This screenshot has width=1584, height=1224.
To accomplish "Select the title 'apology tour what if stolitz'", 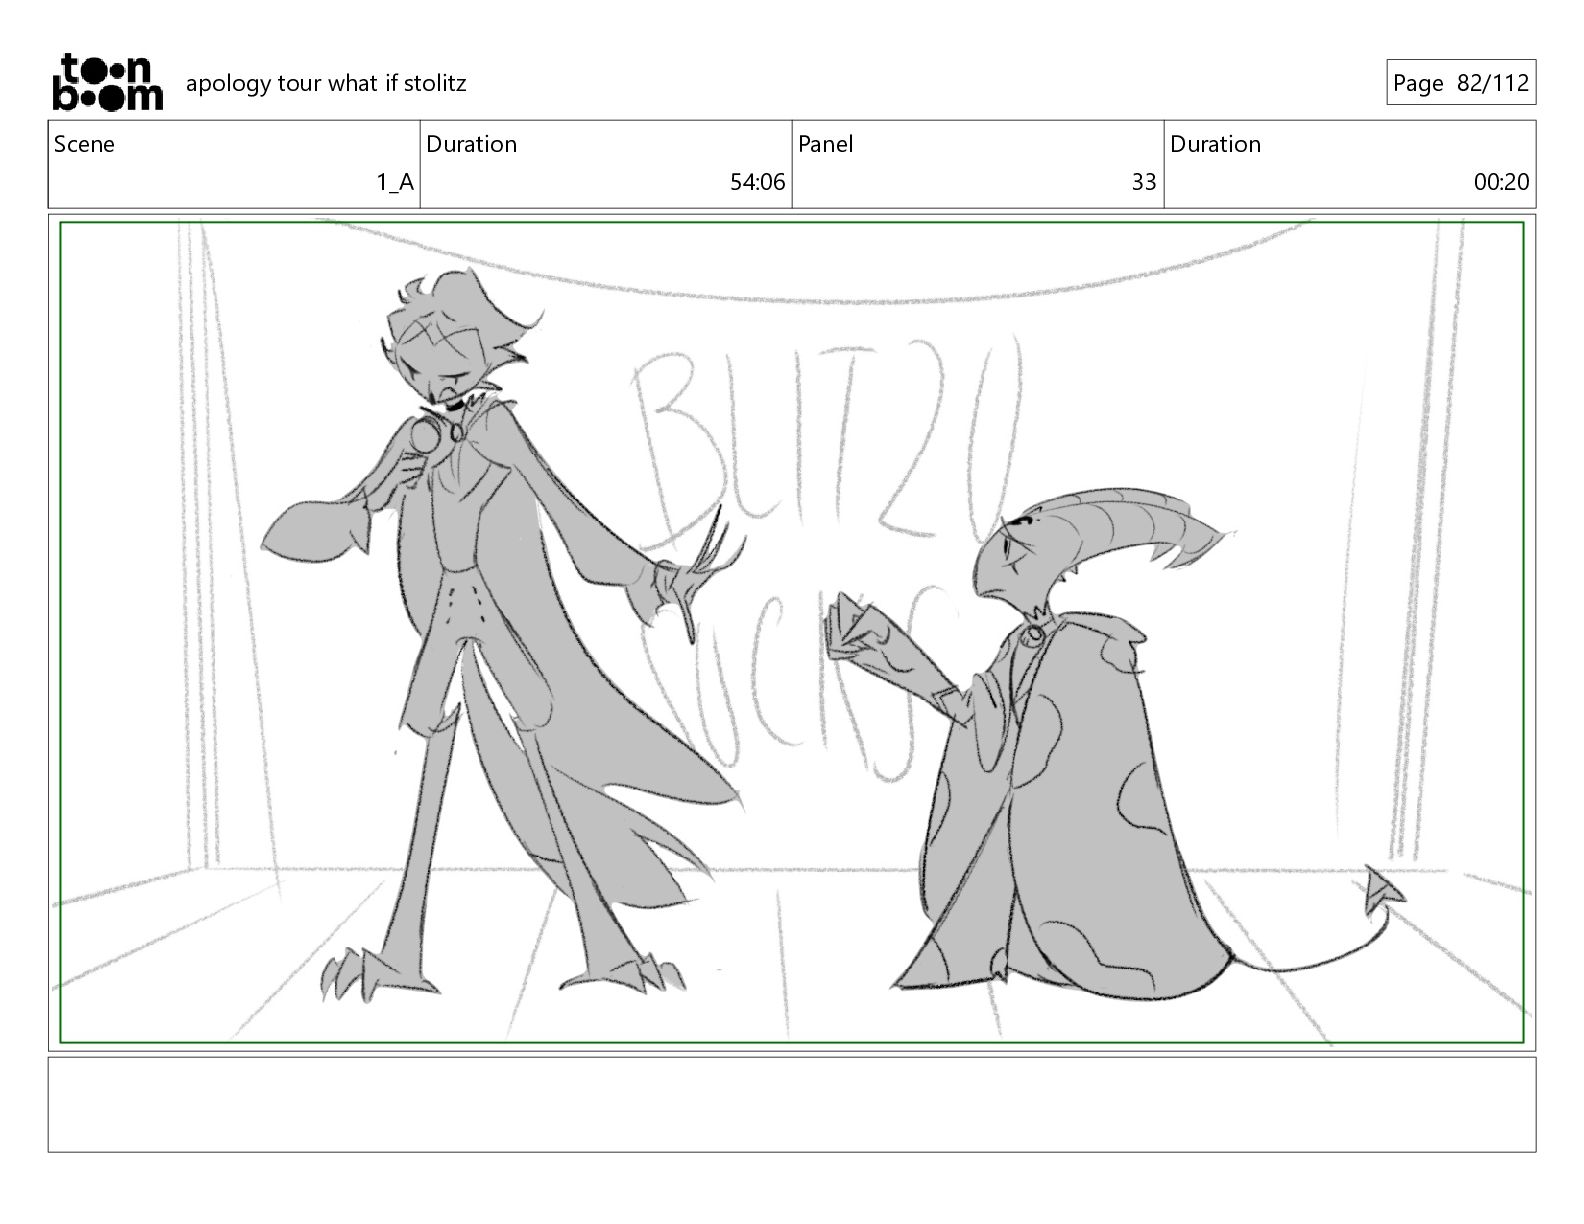I will (x=326, y=83).
